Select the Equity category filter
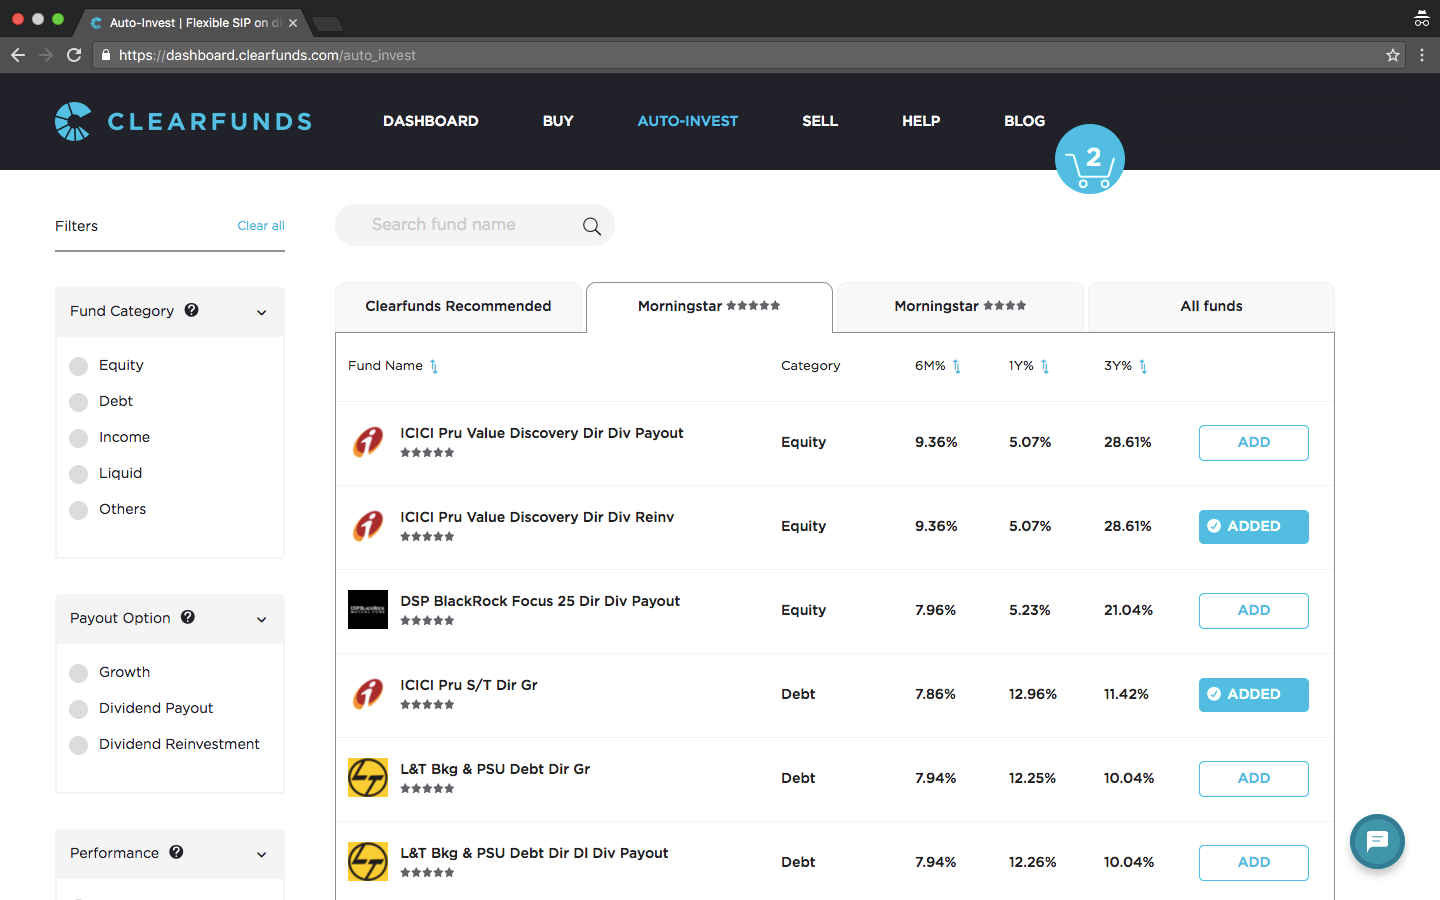The width and height of the screenshot is (1440, 900). (x=78, y=366)
